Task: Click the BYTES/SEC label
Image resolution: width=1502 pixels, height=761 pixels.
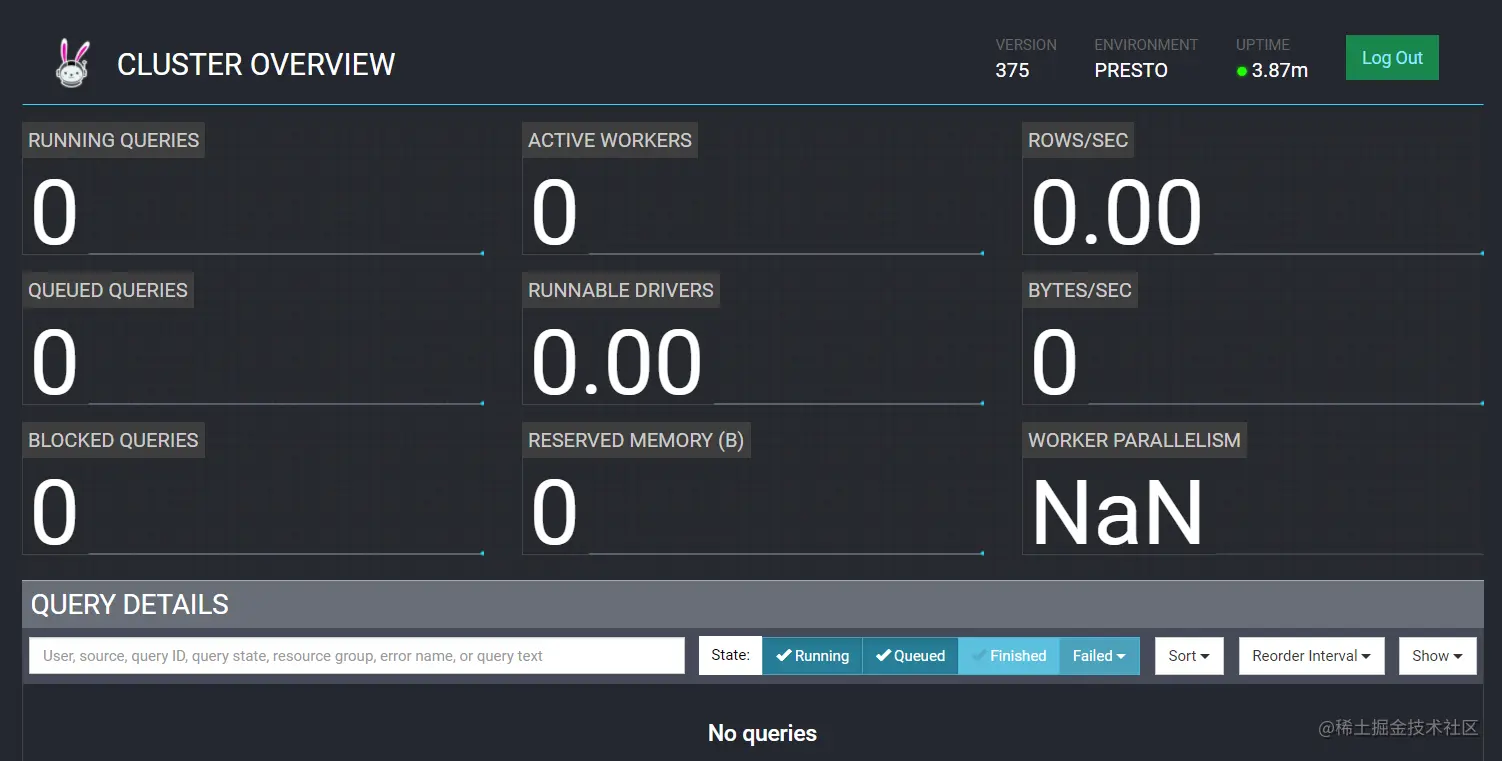Action: tap(1080, 290)
